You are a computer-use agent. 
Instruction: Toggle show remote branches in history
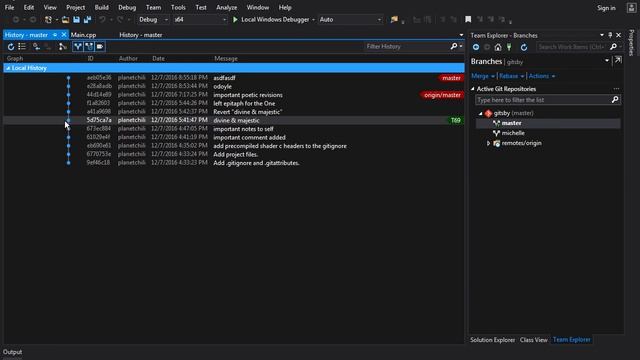pyautogui.click(x=89, y=47)
